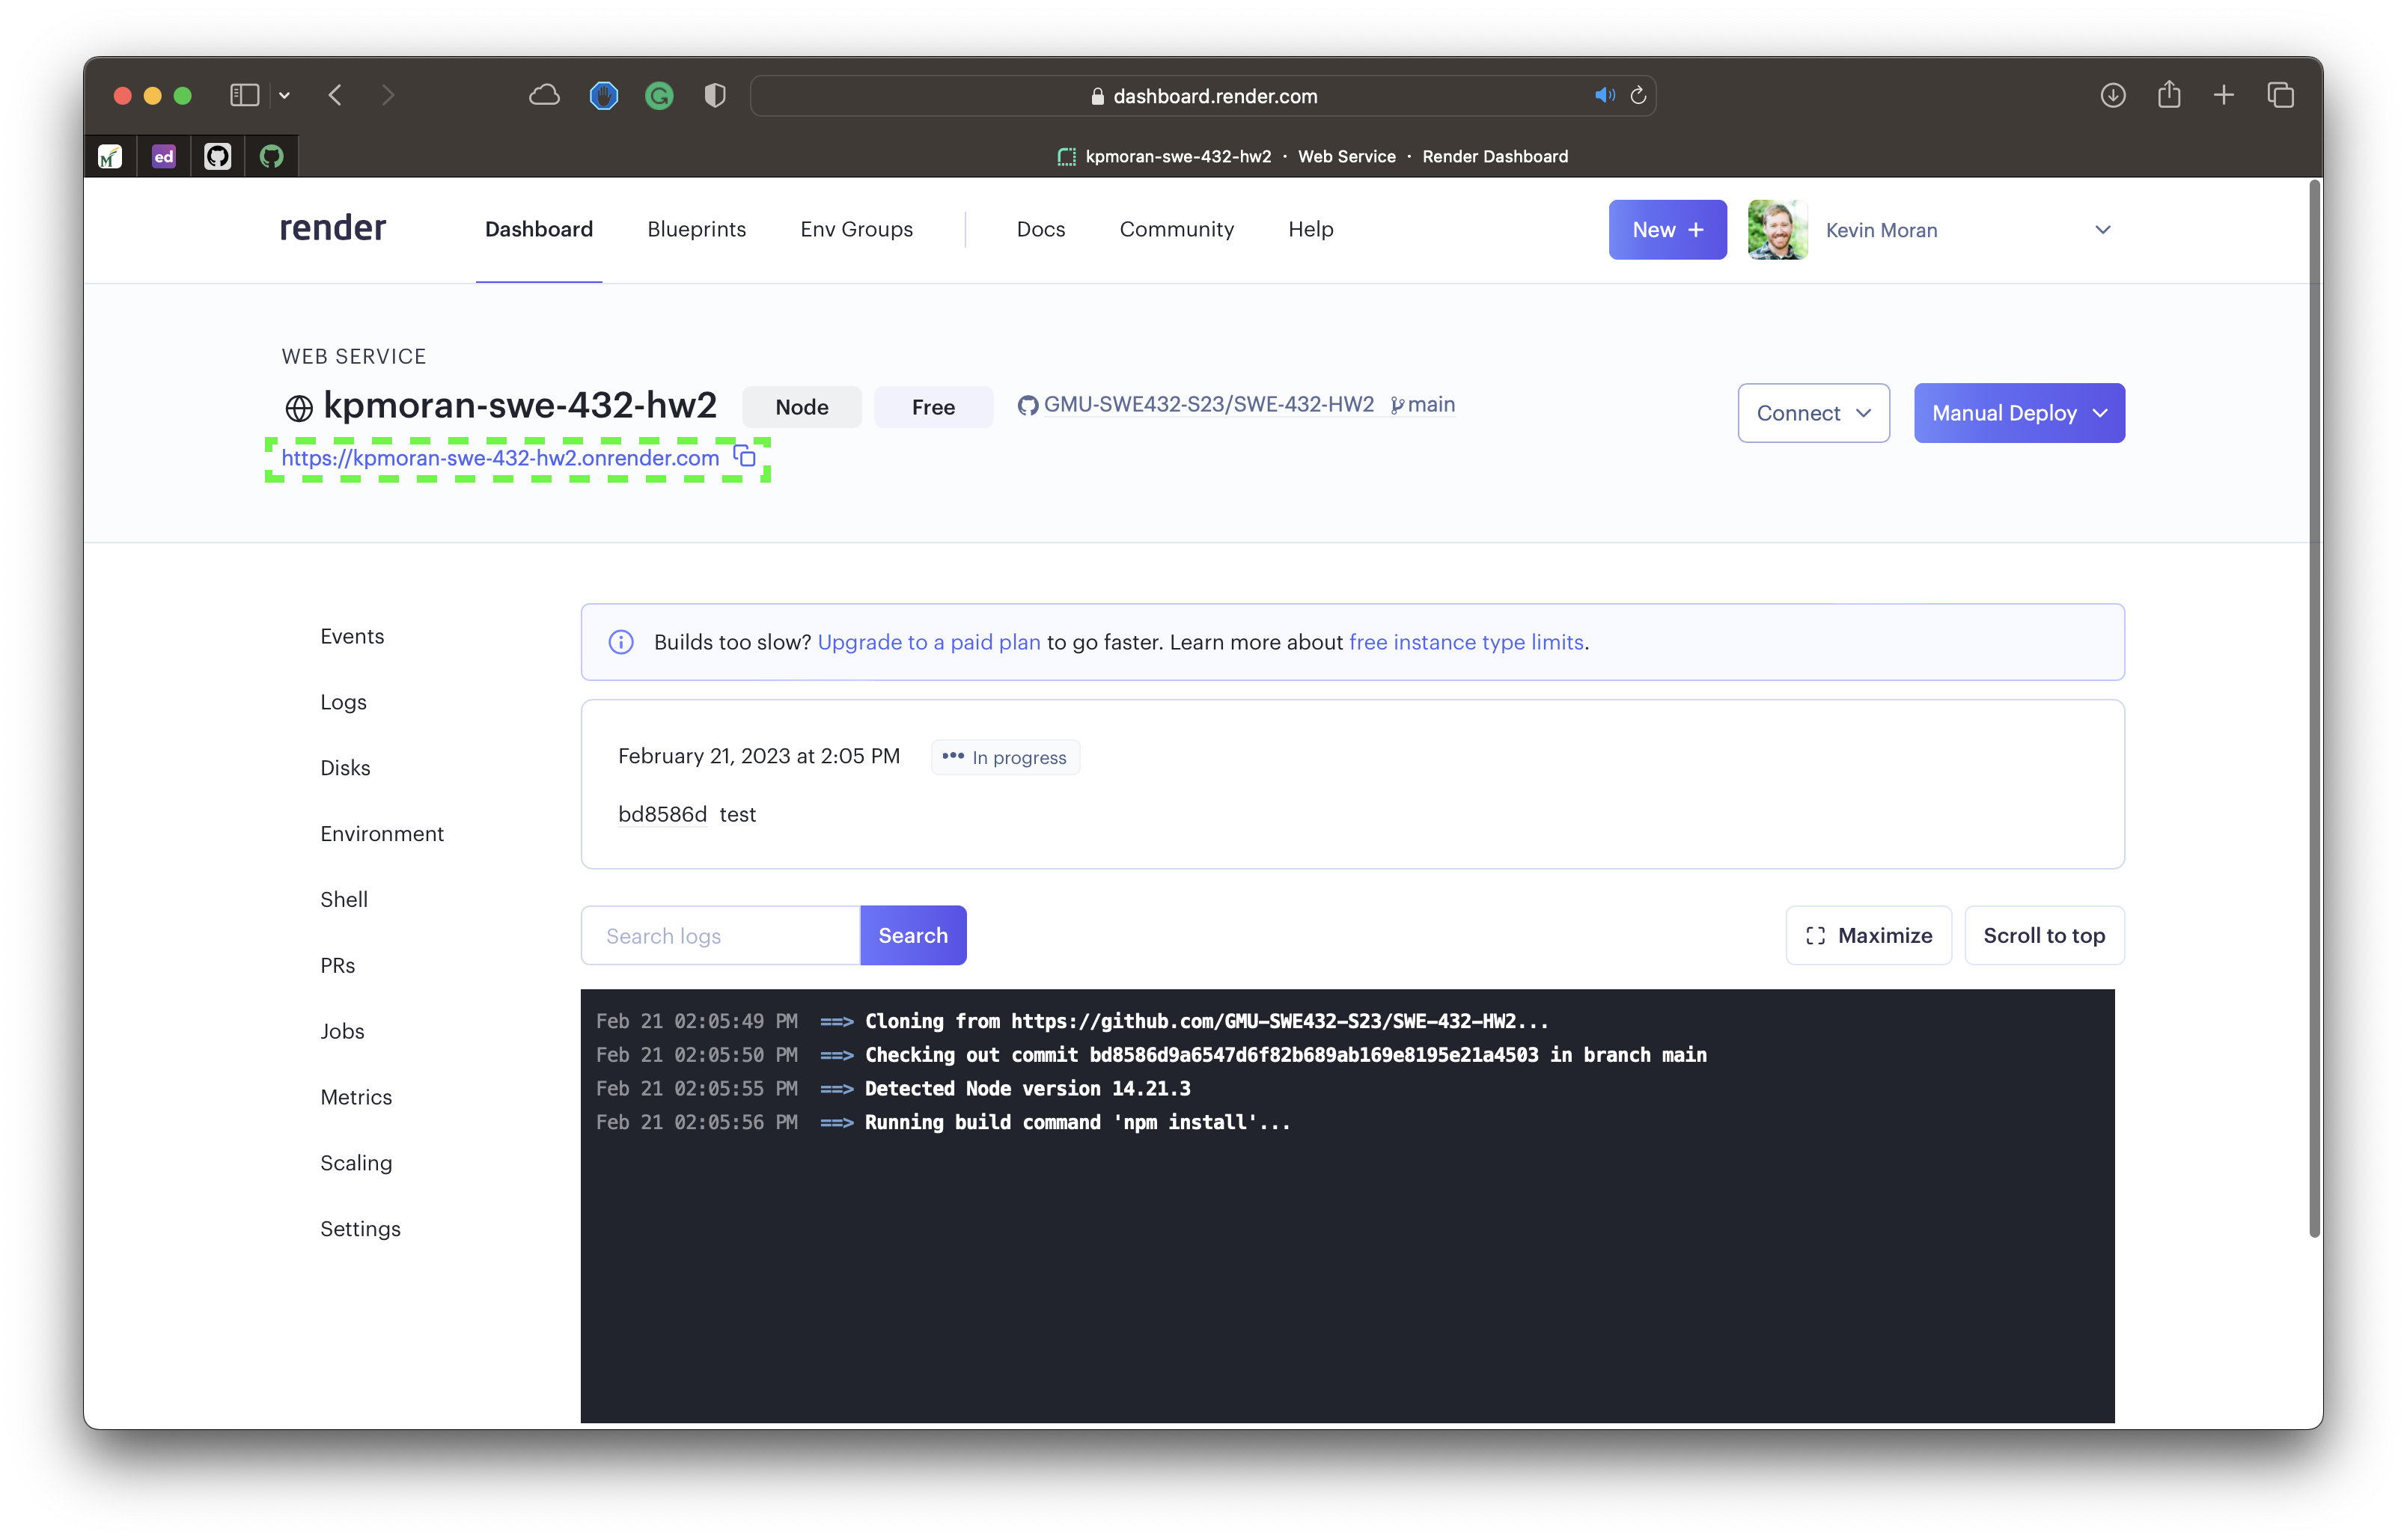2407x1540 pixels.
Task: Click the Node badge
Action: click(x=801, y=407)
